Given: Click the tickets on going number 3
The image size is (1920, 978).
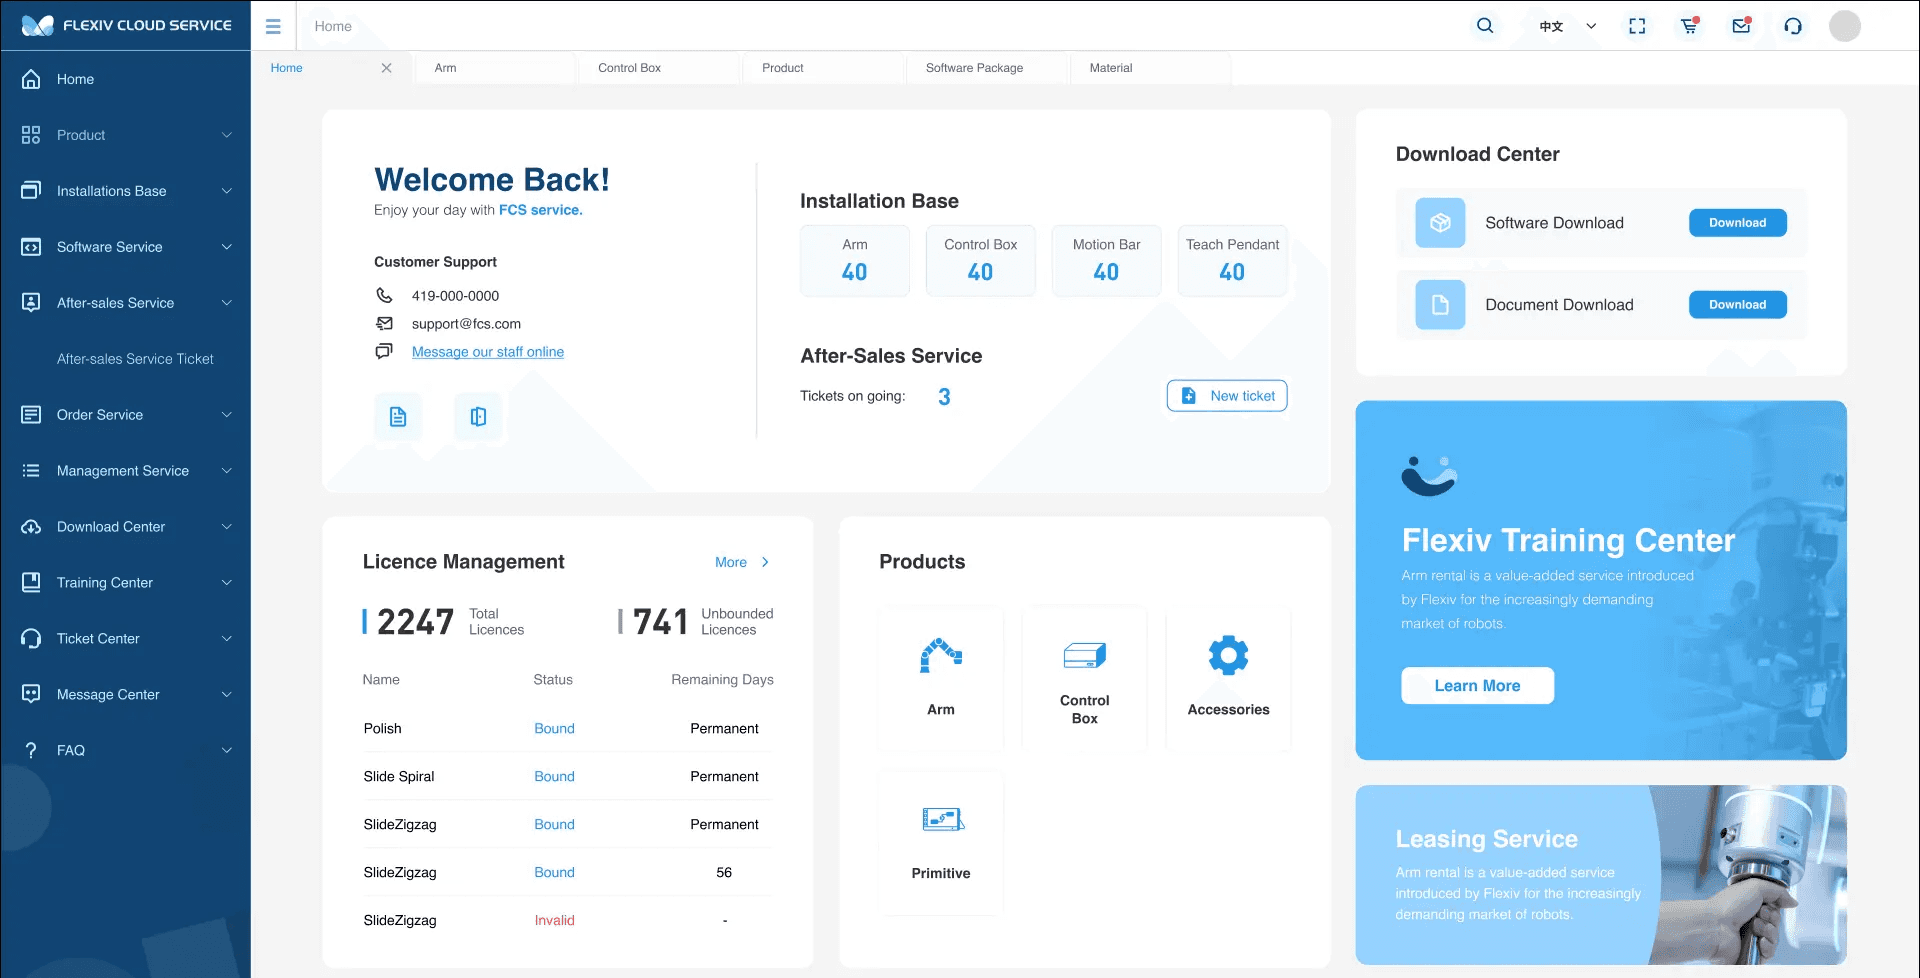Looking at the screenshot, I should pos(944,397).
